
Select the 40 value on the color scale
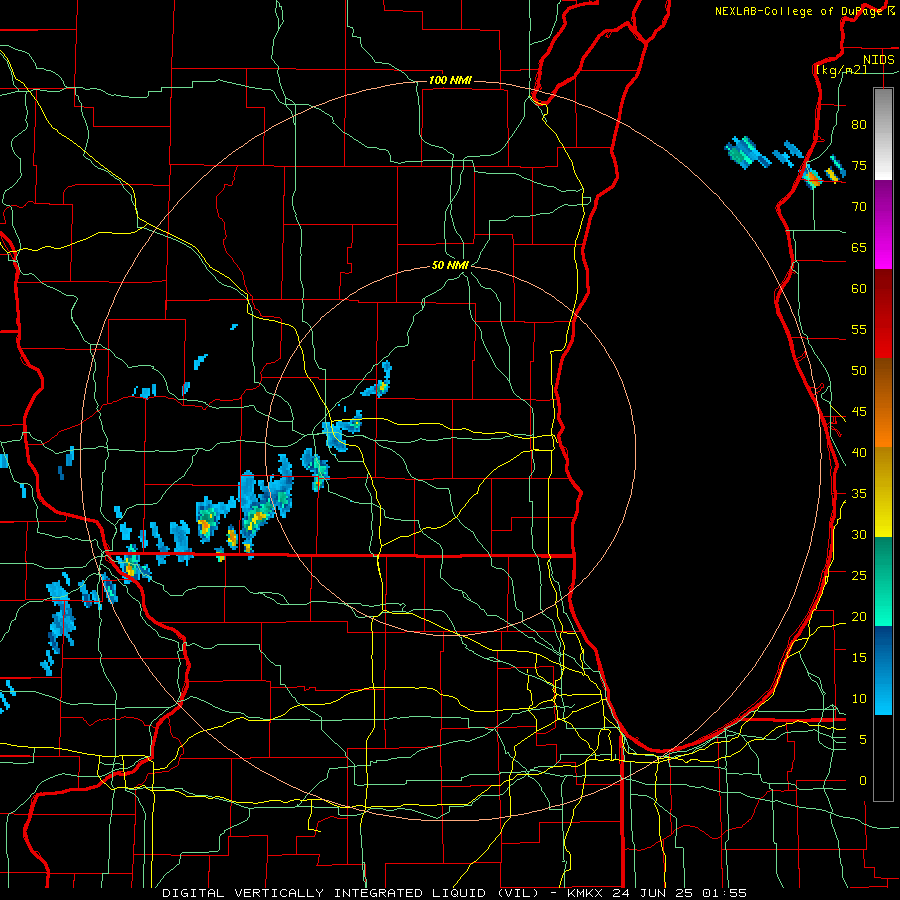point(859,453)
